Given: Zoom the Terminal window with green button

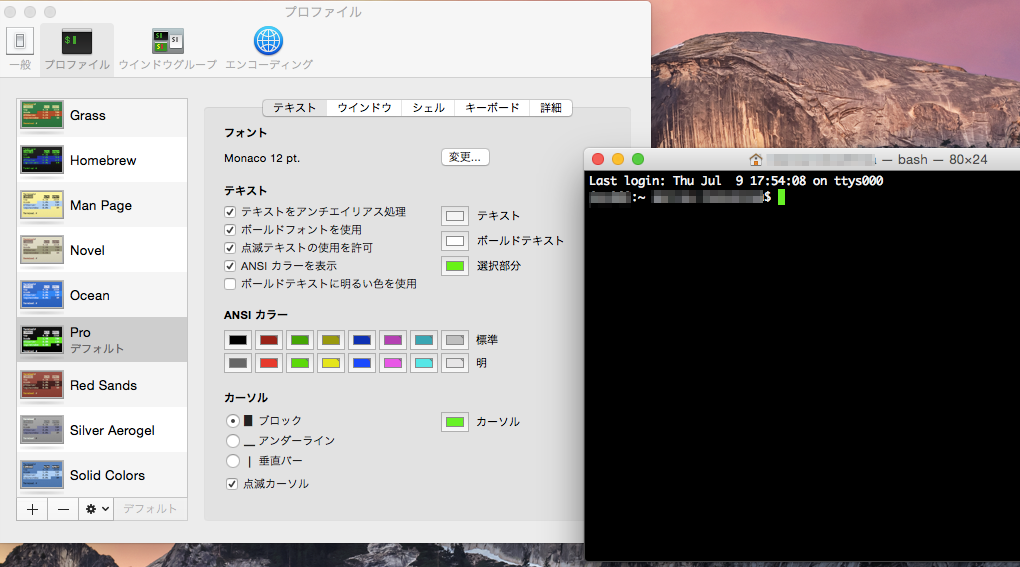Looking at the screenshot, I should (638, 159).
